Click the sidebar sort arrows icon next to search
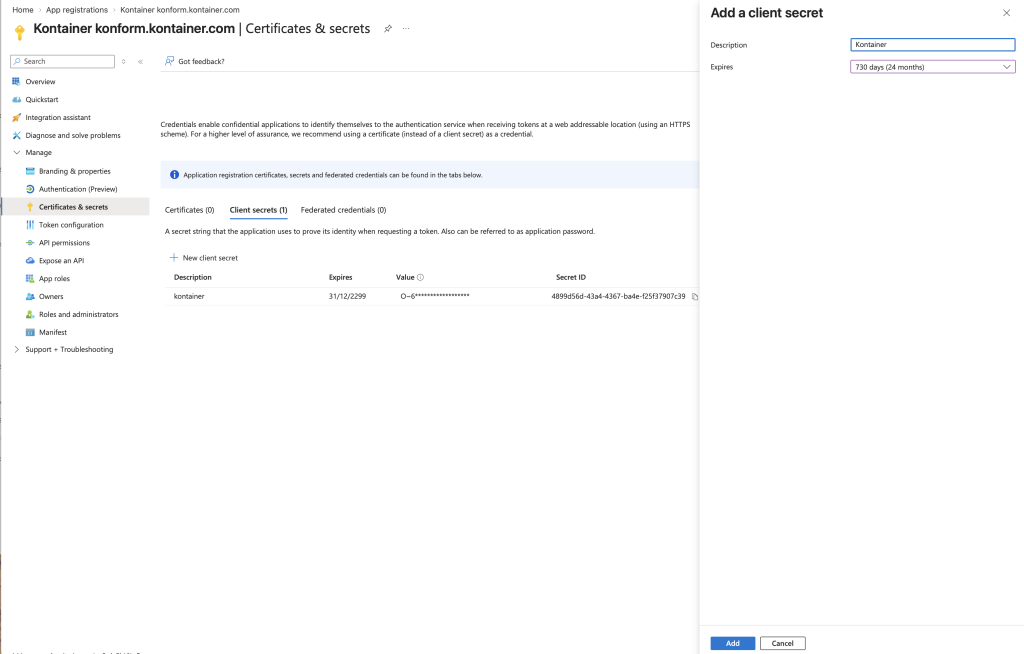The height and width of the screenshot is (654, 1024). click(123, 61)
